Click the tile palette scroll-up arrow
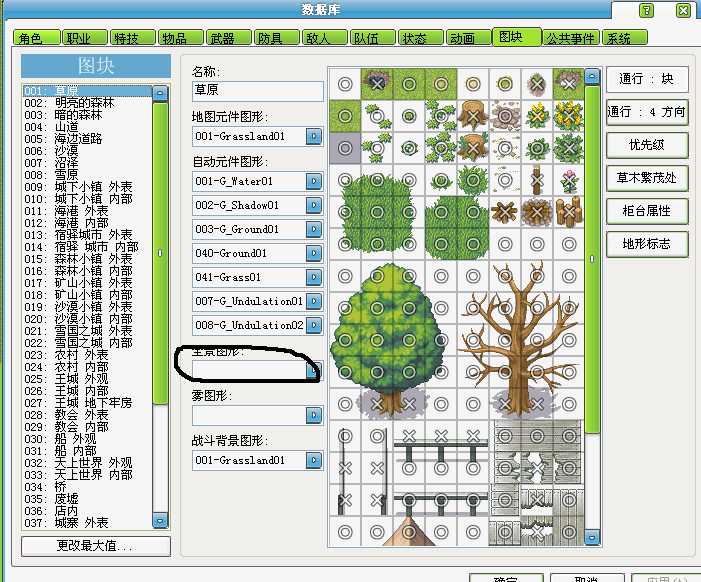Viewport: 701px width, 582px height. coord(592,76)
